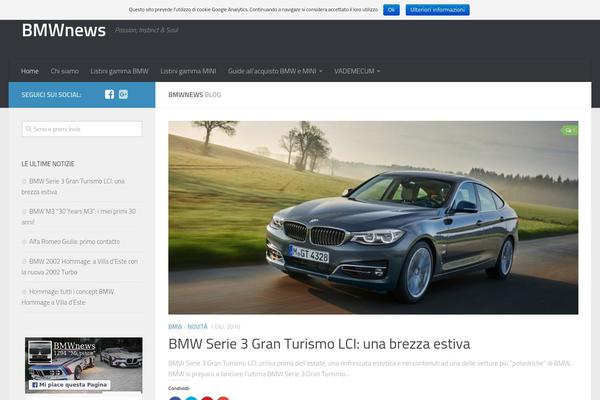Open the featured BMW Gran Turismo image

tap(373, 217)
